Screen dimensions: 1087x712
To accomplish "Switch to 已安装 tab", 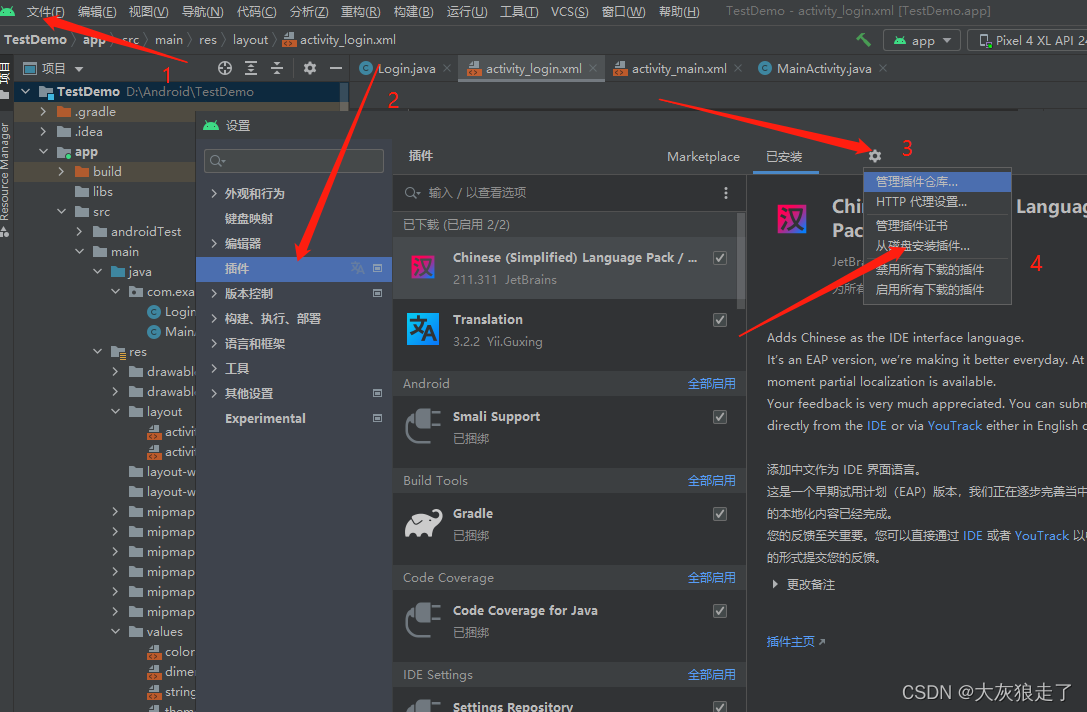I will 784,157.
